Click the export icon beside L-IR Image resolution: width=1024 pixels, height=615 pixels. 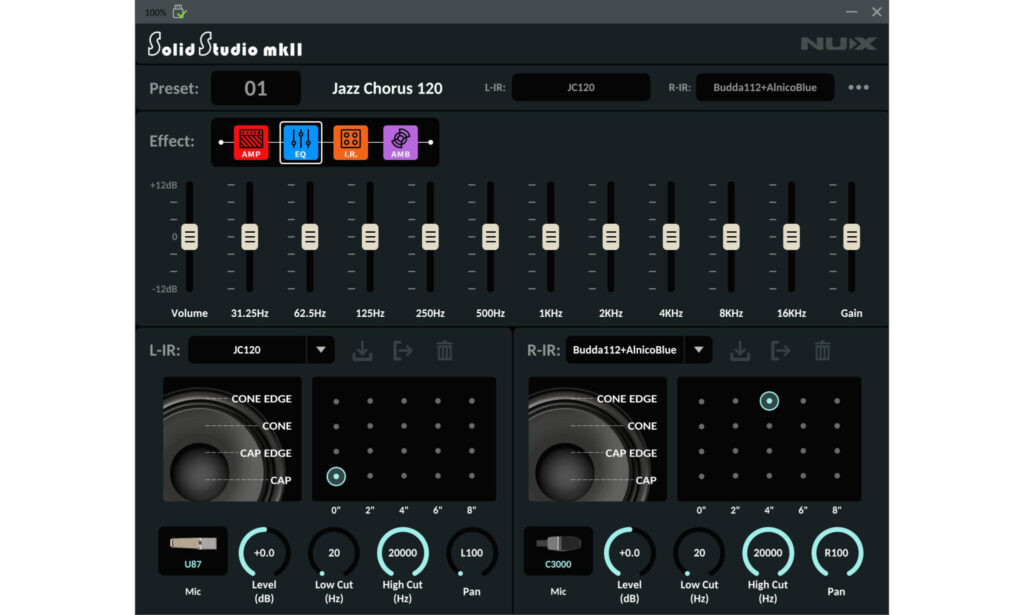pos(402,350)
